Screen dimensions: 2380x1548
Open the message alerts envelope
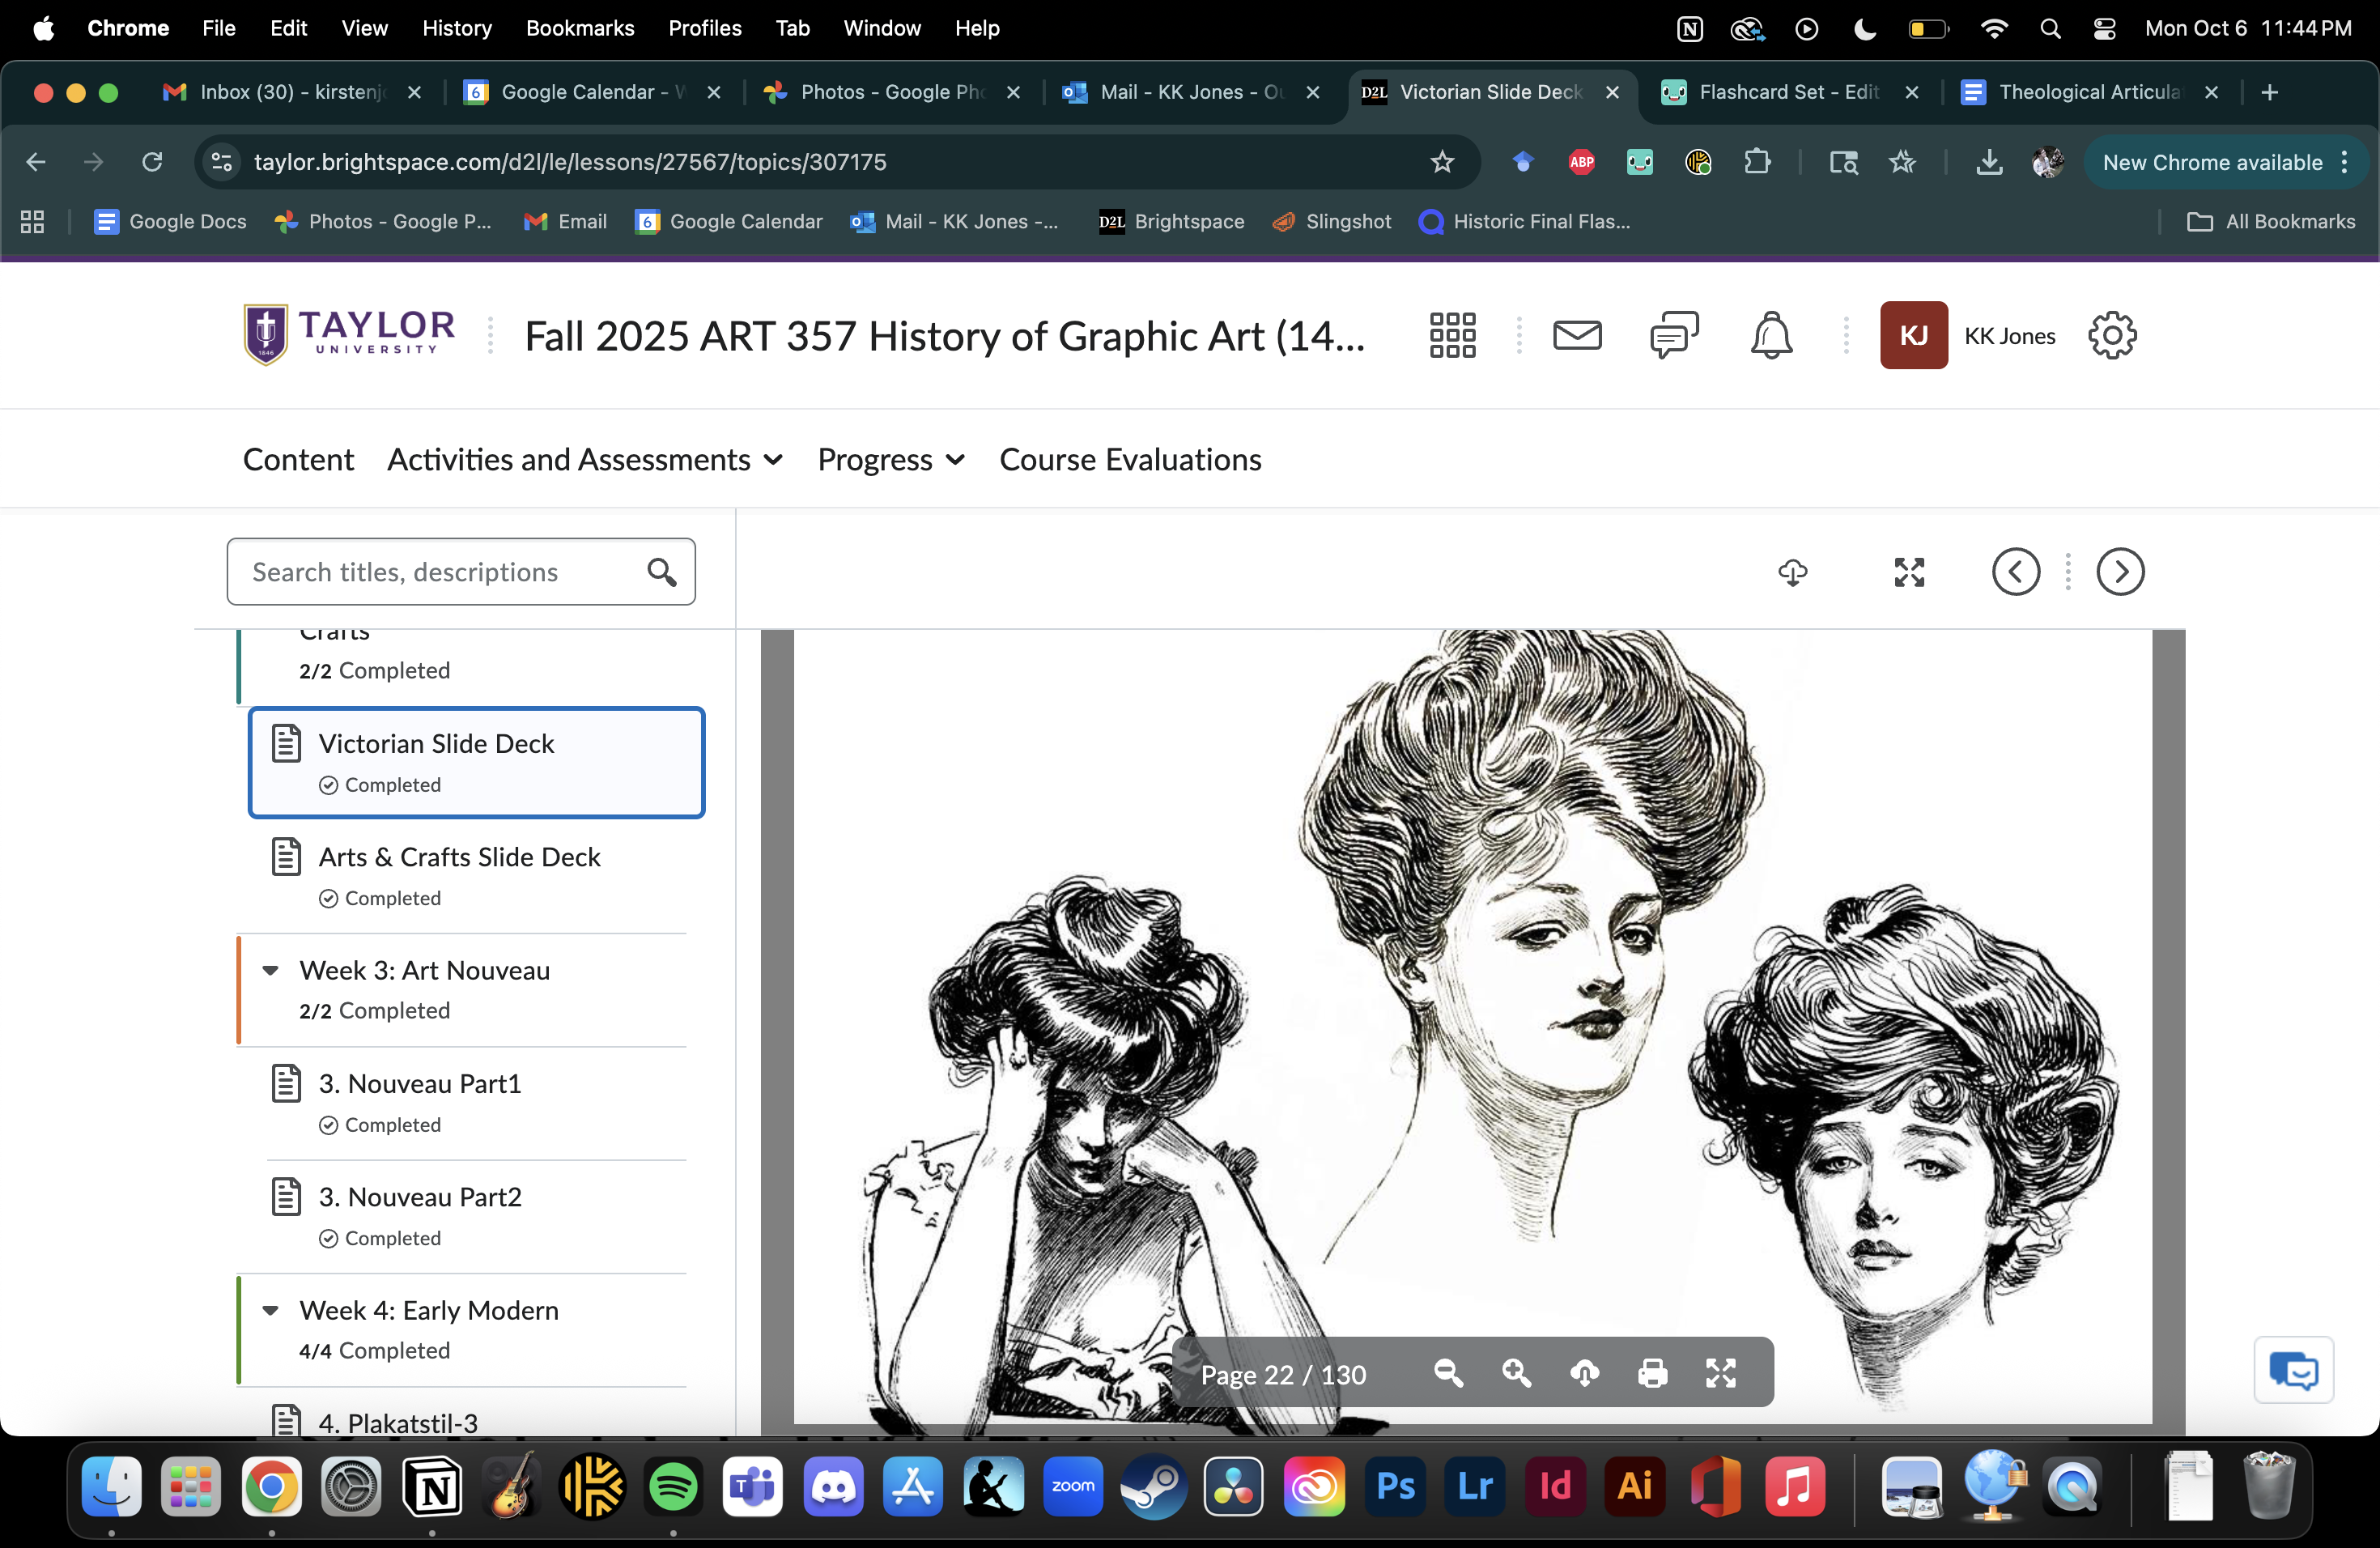1577,335
